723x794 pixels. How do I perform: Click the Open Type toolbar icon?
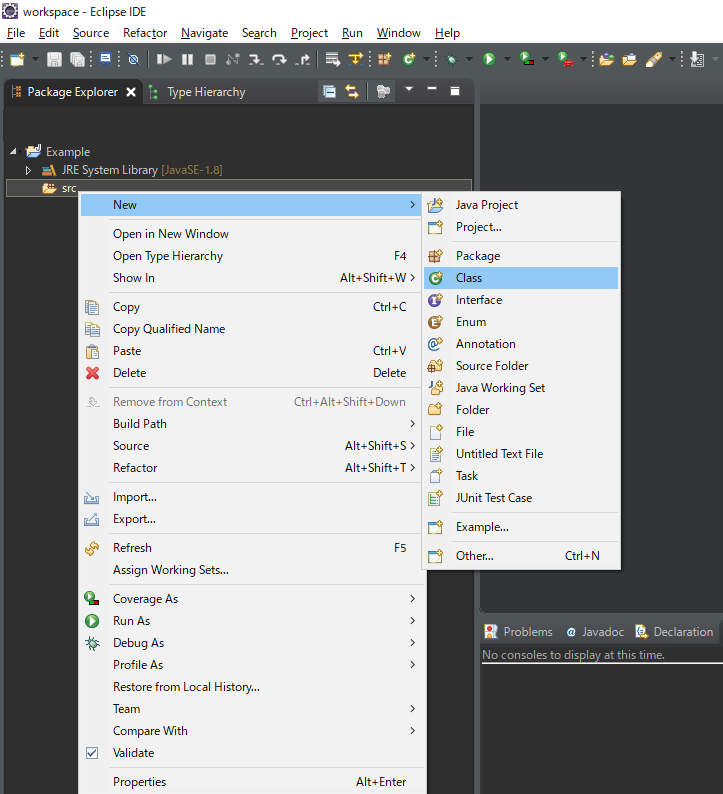[606, 59]
